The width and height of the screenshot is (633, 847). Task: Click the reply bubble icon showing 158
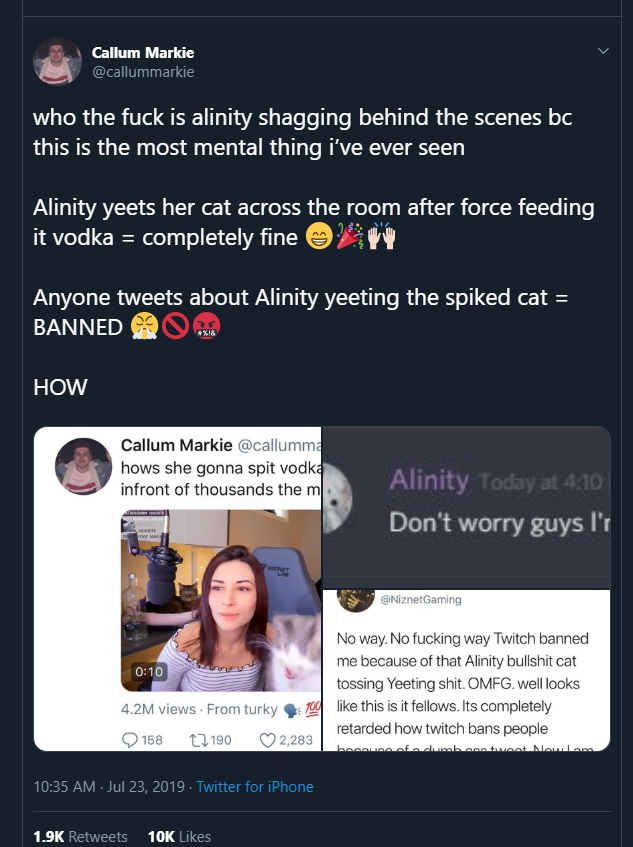(x=130, y=740)
